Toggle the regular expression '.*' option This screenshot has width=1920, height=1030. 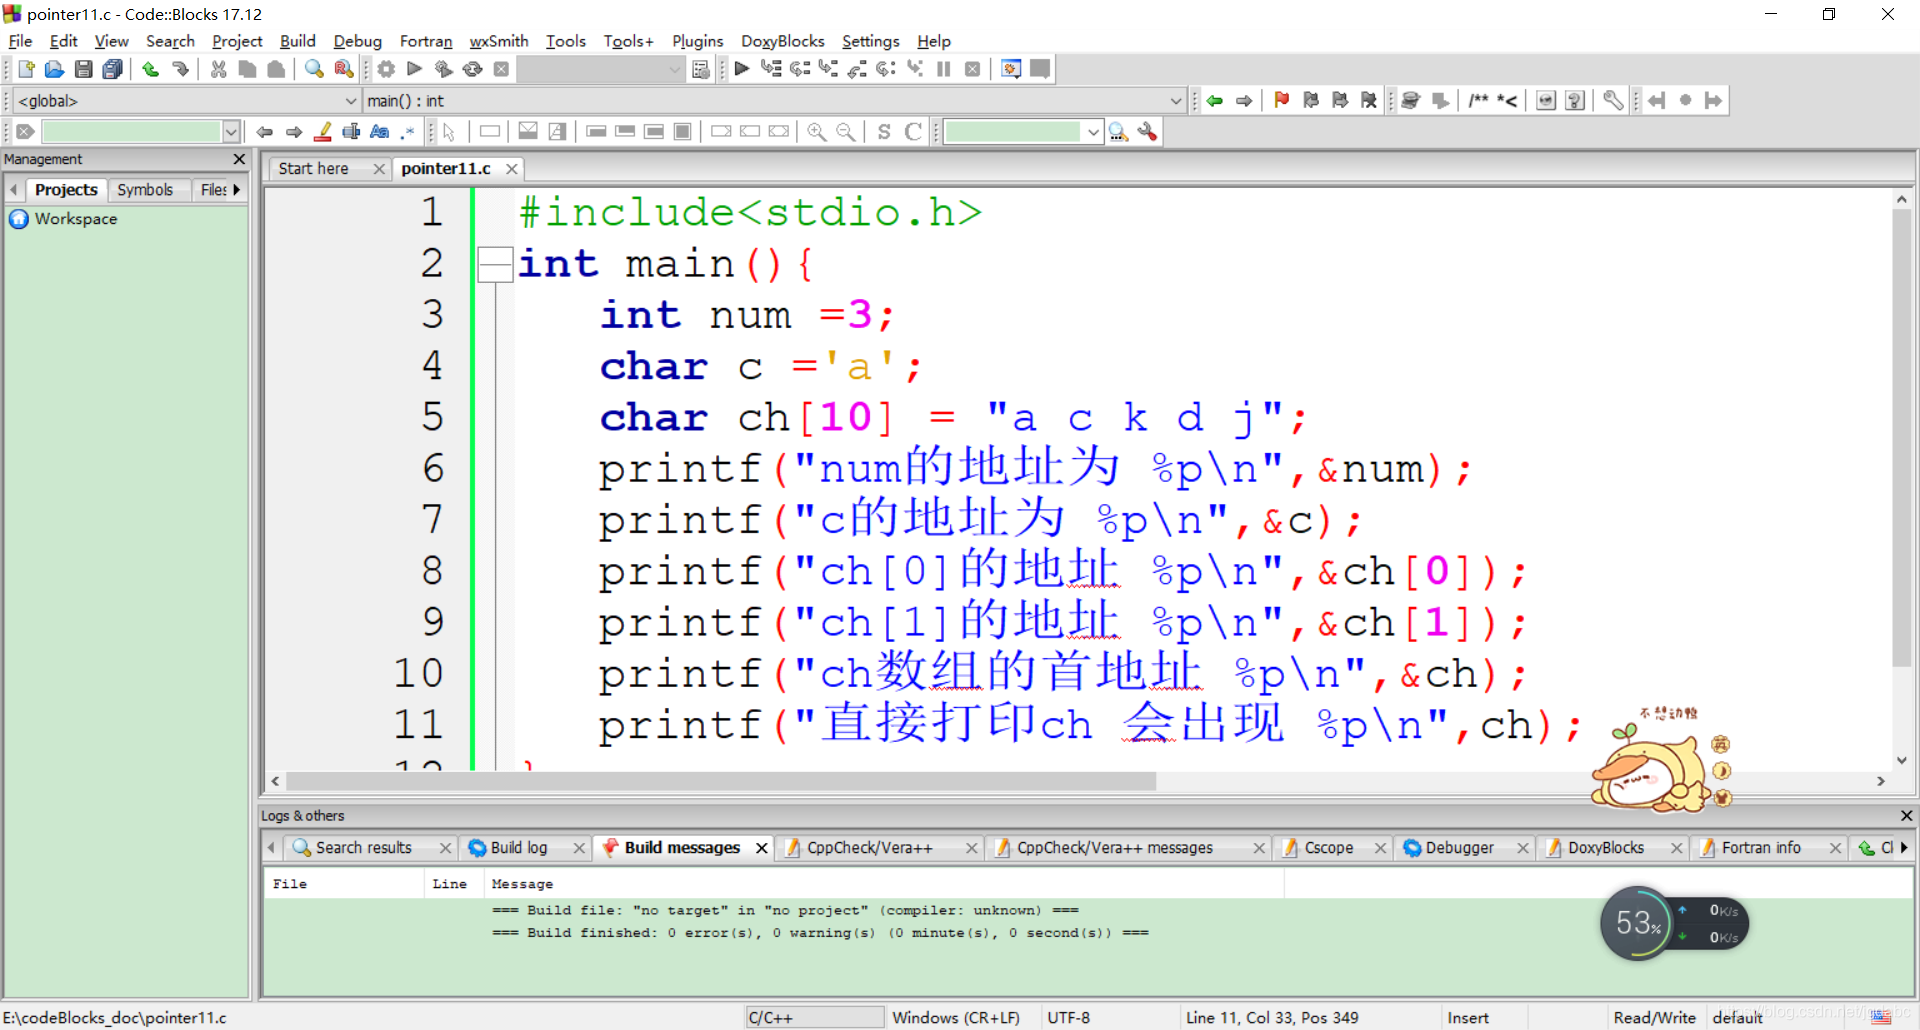(407, 131)
